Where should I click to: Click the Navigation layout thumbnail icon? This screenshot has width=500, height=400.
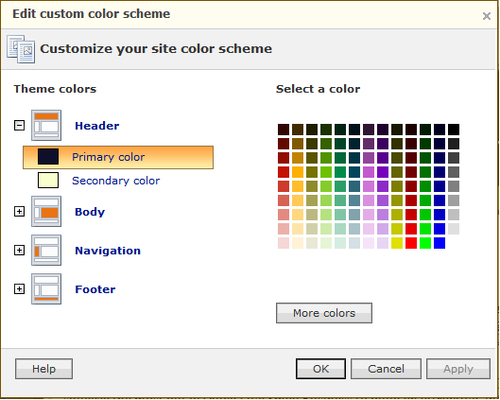click(46, 250)
